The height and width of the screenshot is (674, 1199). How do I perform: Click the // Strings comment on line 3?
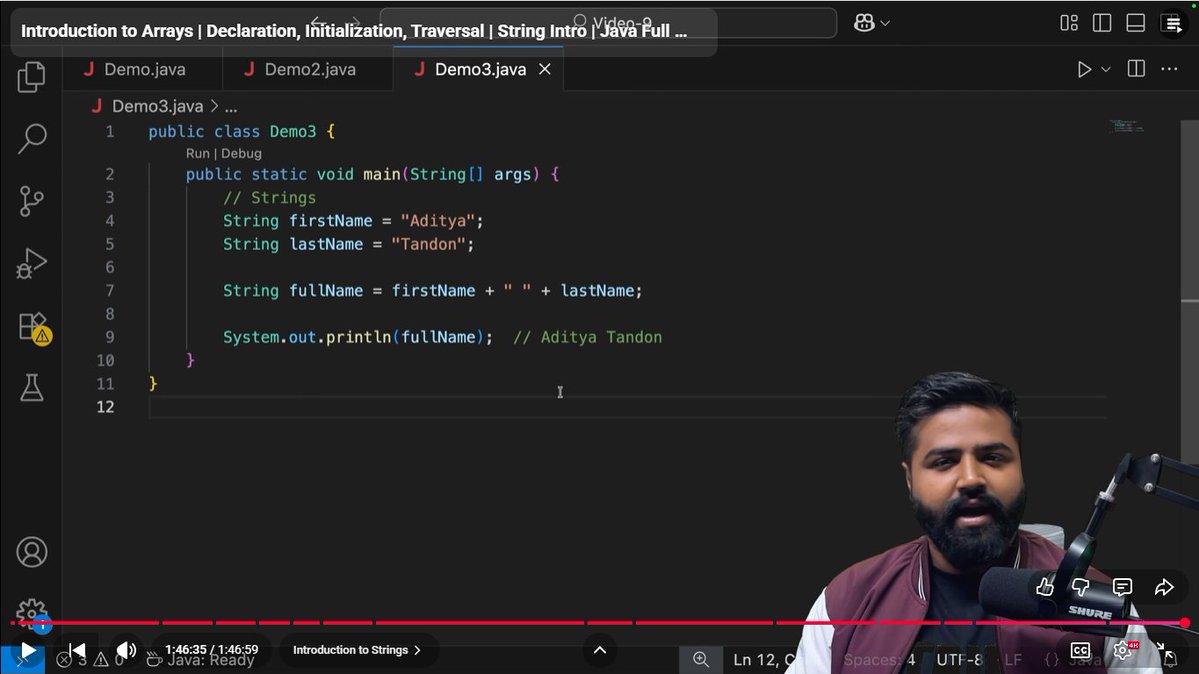click(269, 198)
